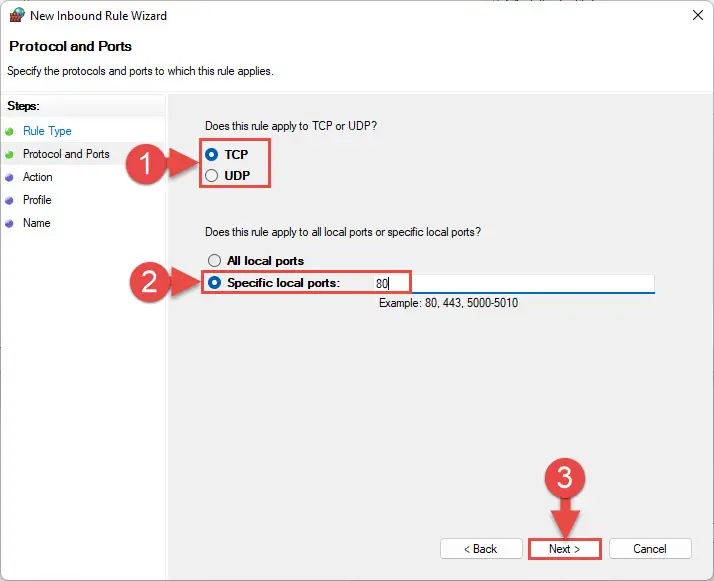Go back with the Back button
This screenshot has height=581, width=714.
point(481,549)
